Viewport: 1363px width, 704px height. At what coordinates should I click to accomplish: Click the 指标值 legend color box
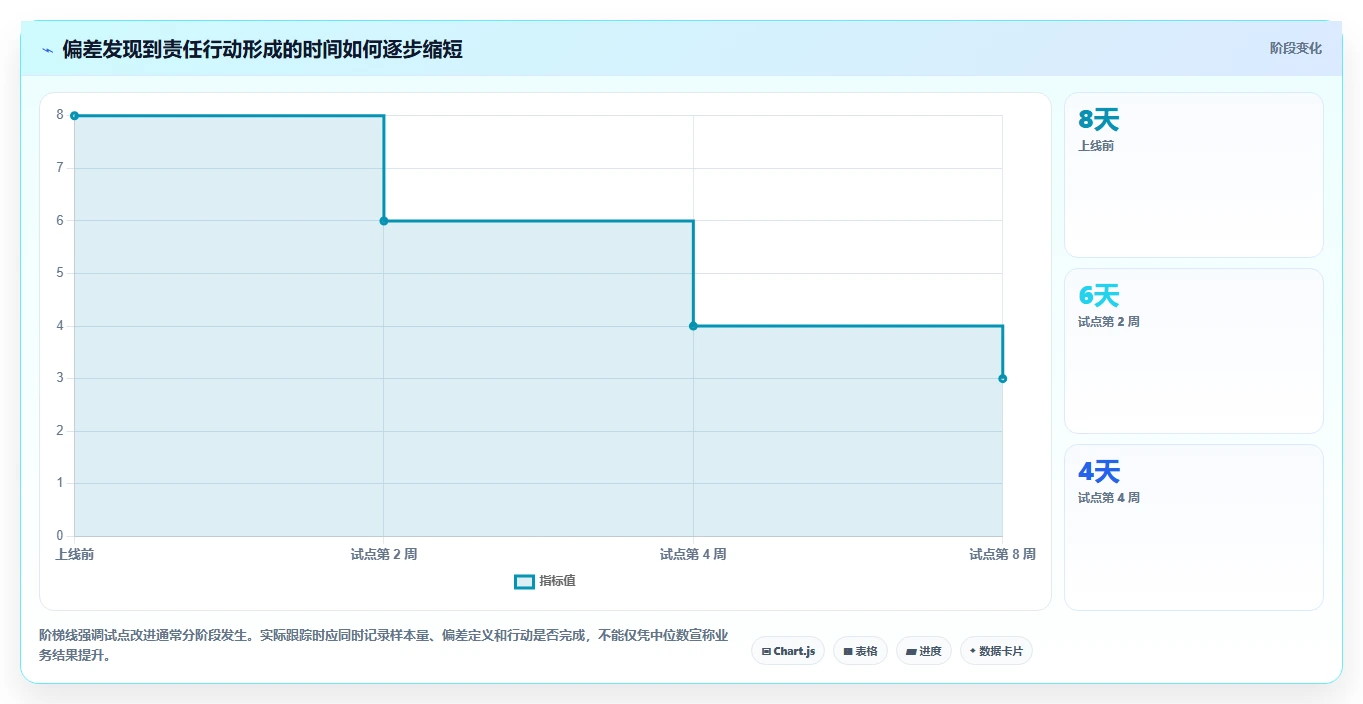[524, 582]
